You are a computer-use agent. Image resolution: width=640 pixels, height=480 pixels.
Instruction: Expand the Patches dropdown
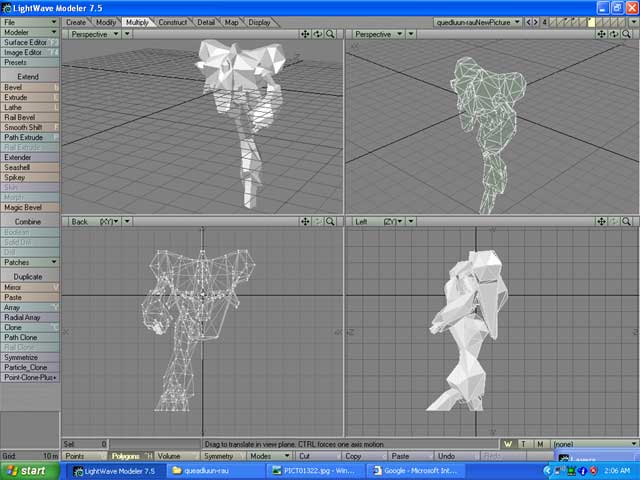(30, 262)
